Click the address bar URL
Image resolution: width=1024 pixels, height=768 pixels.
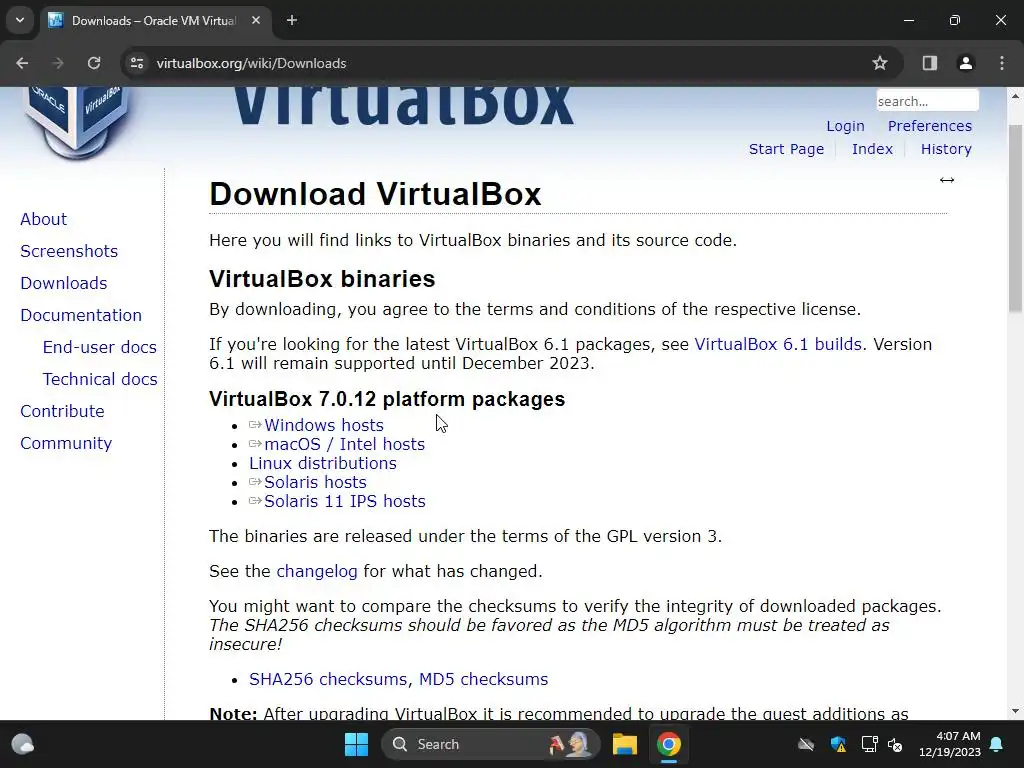pyautogui.click(x=251, y=63)
